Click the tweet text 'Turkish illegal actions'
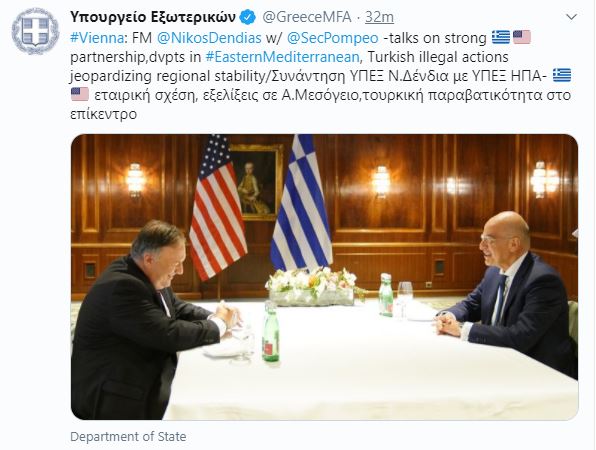This screenshot has height=450, width=596. [x=438, y=57]
